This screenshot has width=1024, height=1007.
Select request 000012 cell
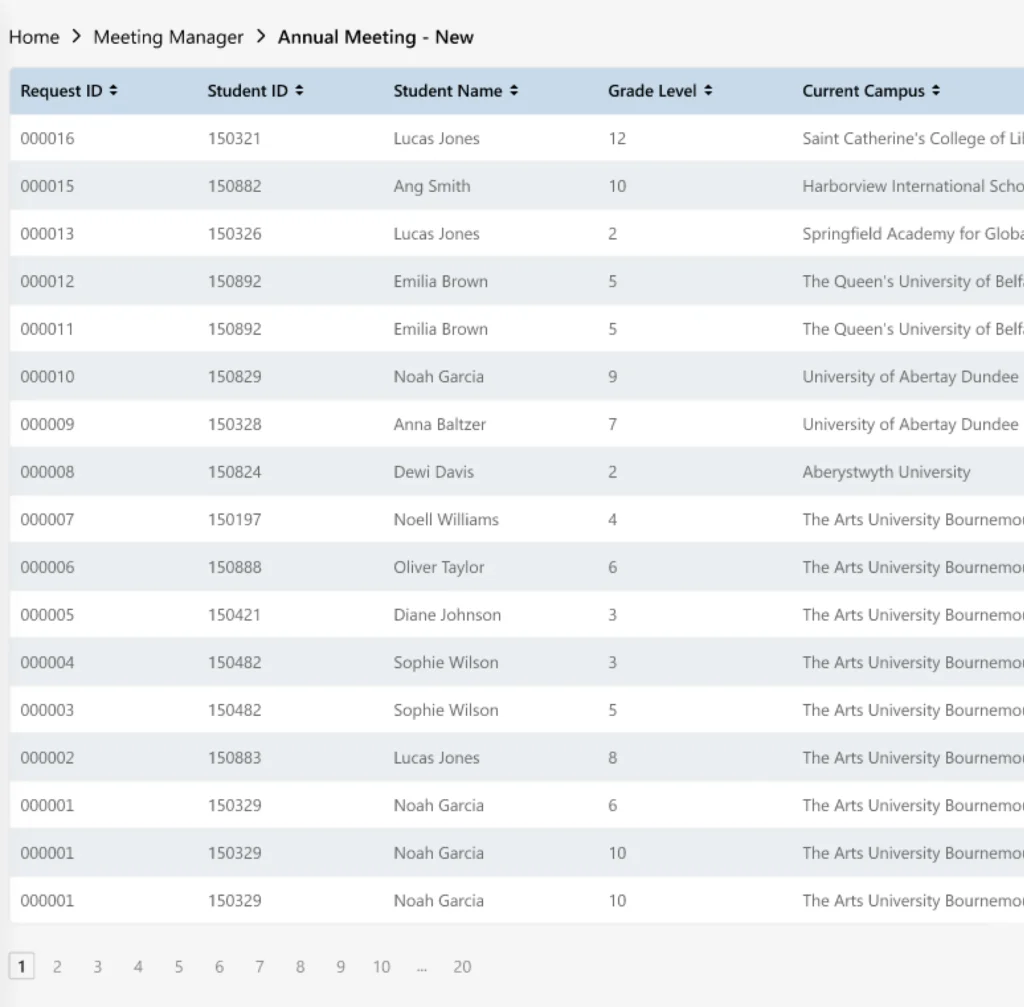tap(47, 281)
